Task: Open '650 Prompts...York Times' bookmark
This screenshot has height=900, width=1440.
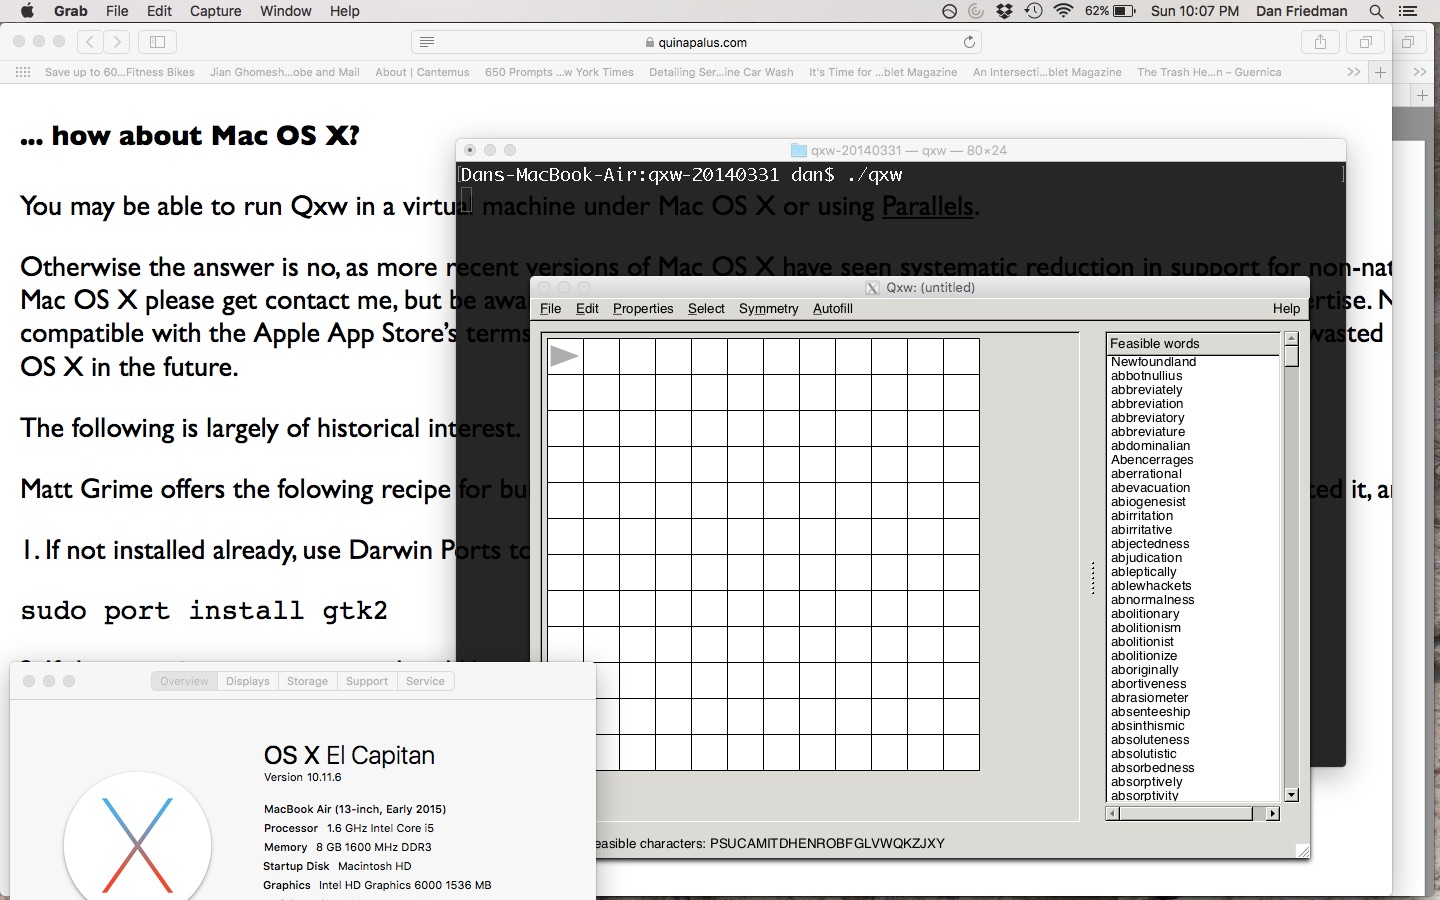Action: click(x=559, y=72)
